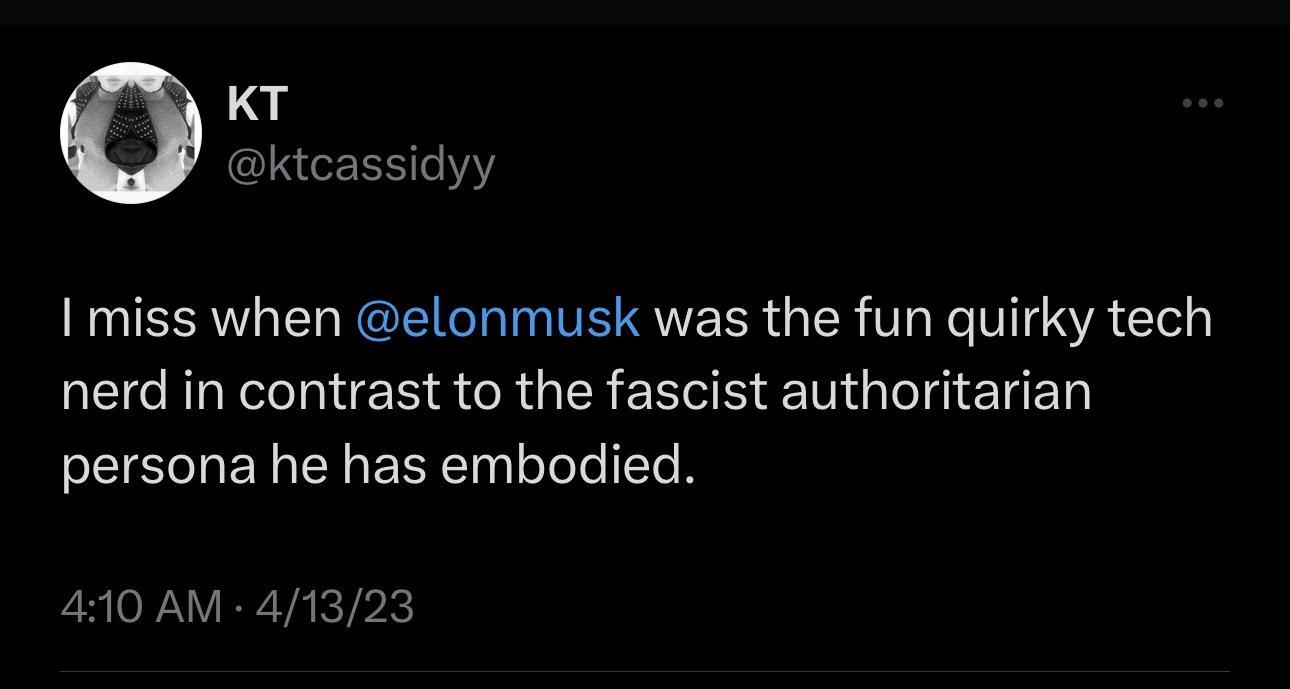
Task: Select the date 4/13/23
Action: (333, 604)
